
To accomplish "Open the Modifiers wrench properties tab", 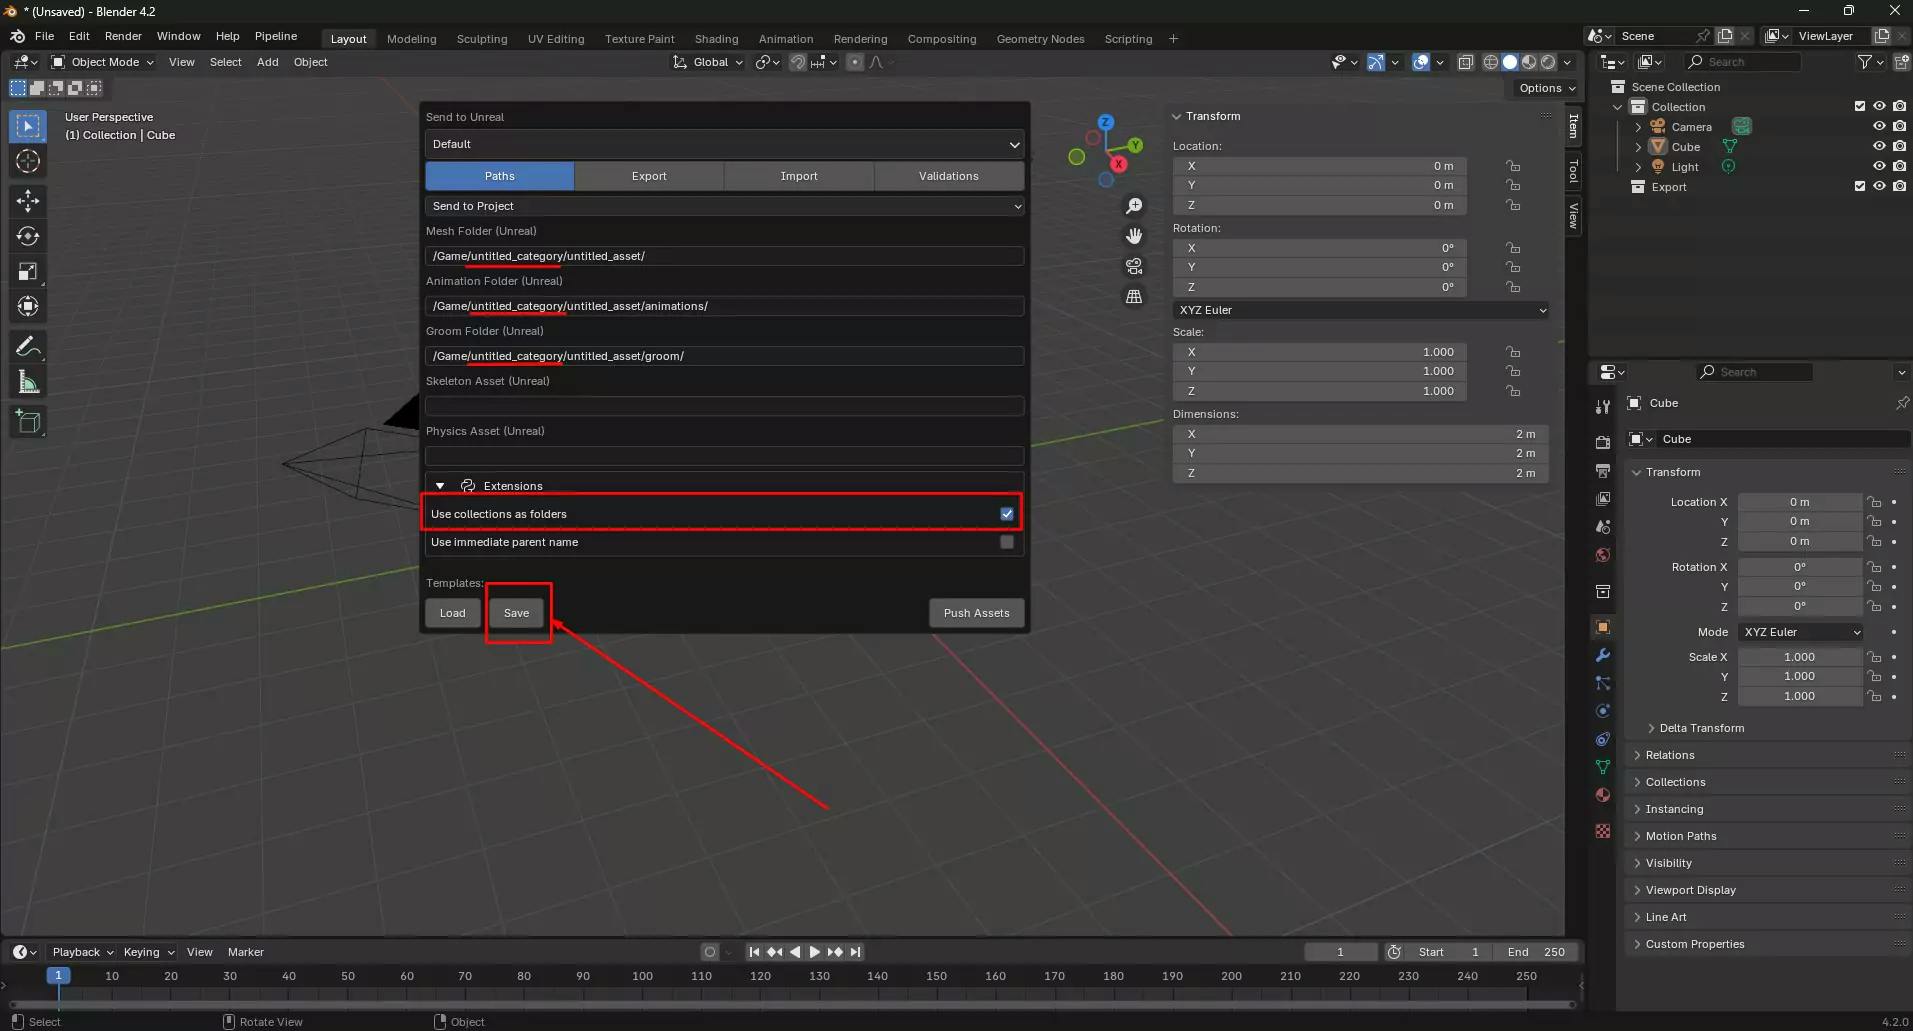I will click(1603, 655).
